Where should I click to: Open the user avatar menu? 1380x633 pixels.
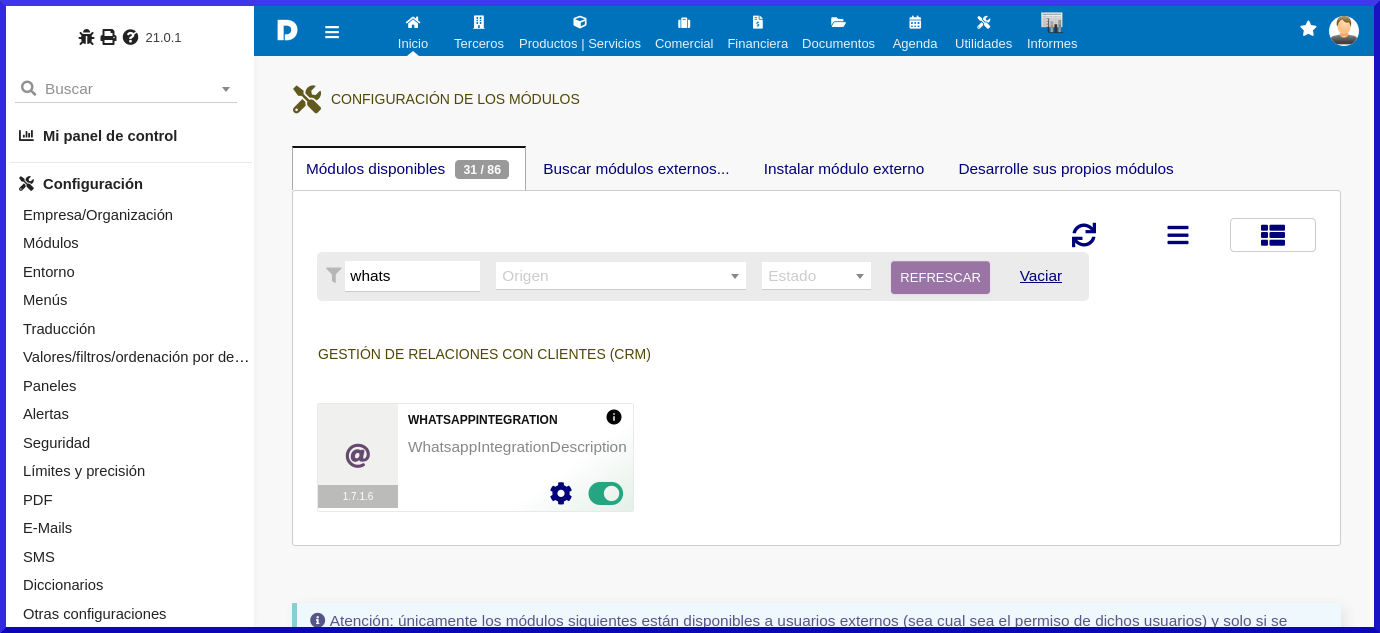pyautogui.click(x=1344, y=30)
